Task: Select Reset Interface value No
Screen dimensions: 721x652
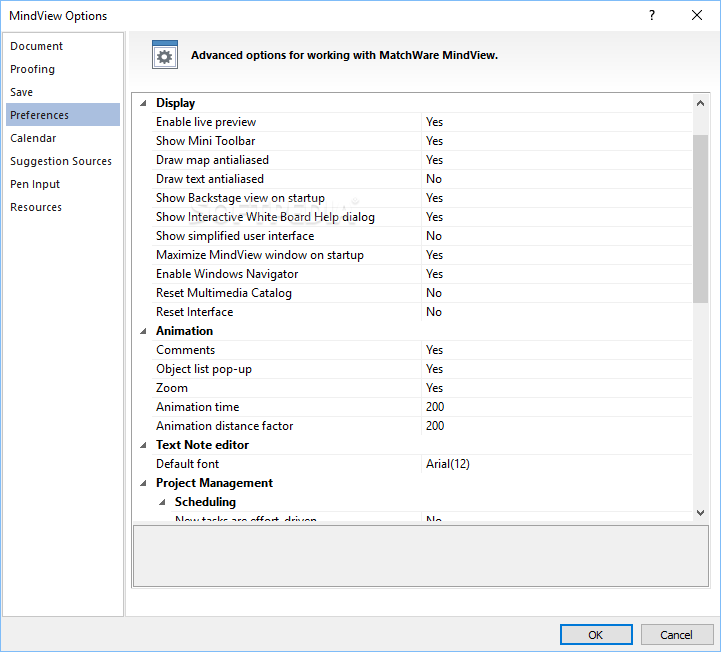Action: point(556,312)
